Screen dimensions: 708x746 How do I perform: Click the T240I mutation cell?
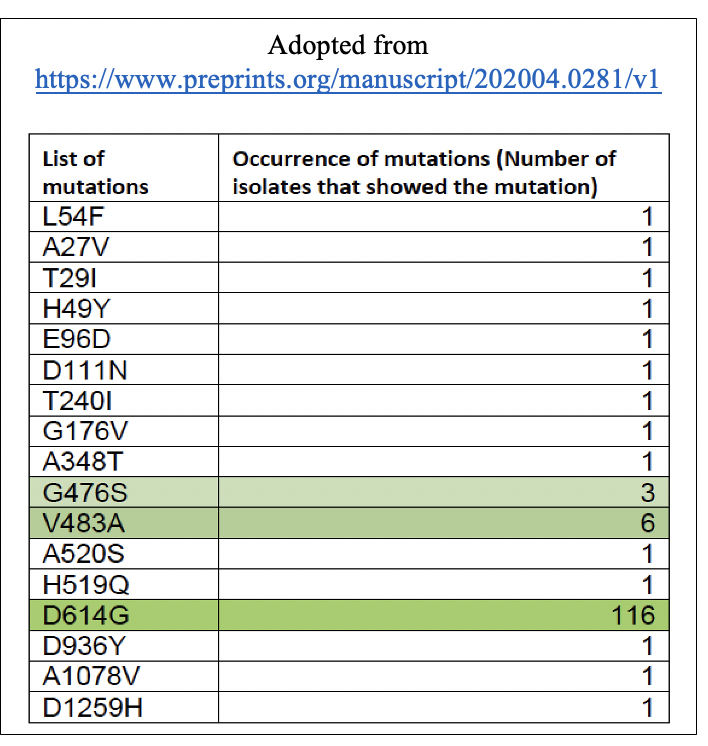point(124,401)
